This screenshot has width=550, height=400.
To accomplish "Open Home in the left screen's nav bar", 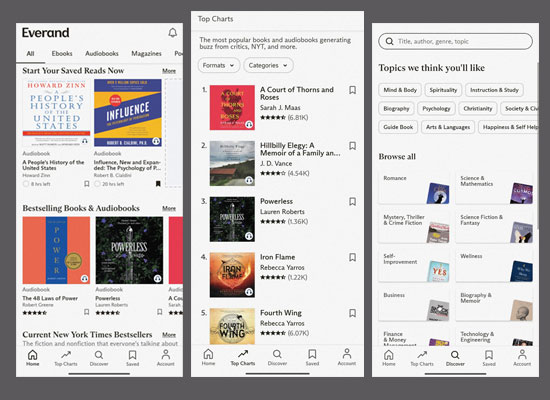I will click(33, 358).
